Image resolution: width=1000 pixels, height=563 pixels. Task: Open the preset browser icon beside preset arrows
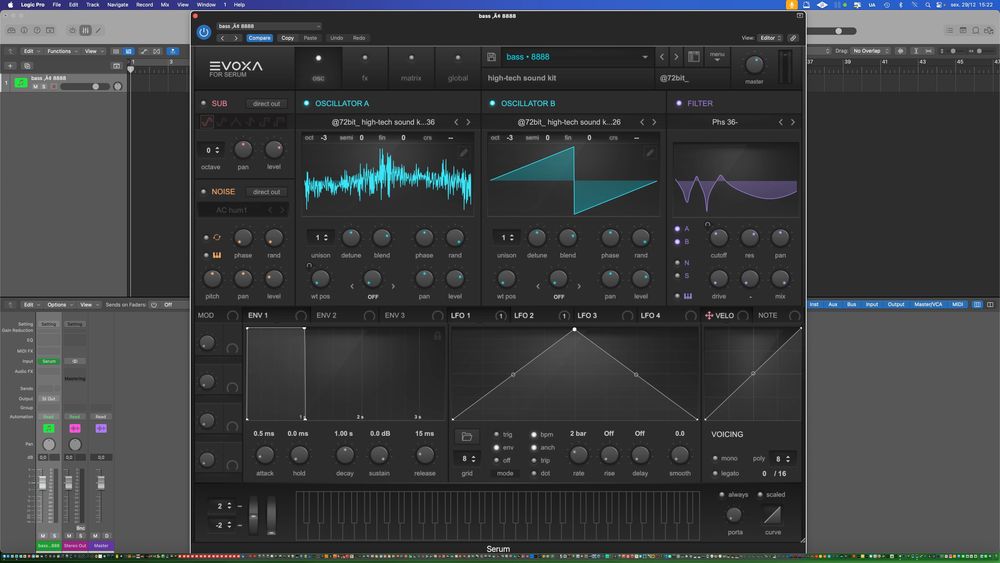[694, 57]
